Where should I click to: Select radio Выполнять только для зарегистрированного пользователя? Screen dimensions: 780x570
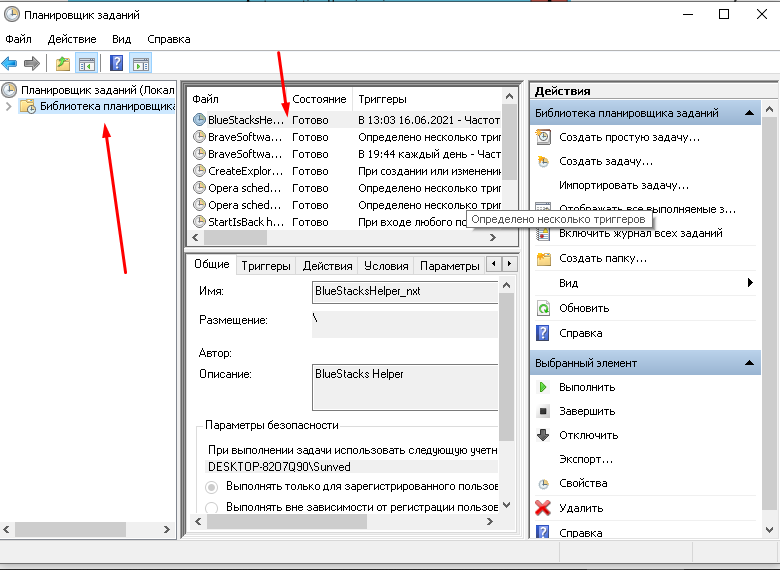211,487
